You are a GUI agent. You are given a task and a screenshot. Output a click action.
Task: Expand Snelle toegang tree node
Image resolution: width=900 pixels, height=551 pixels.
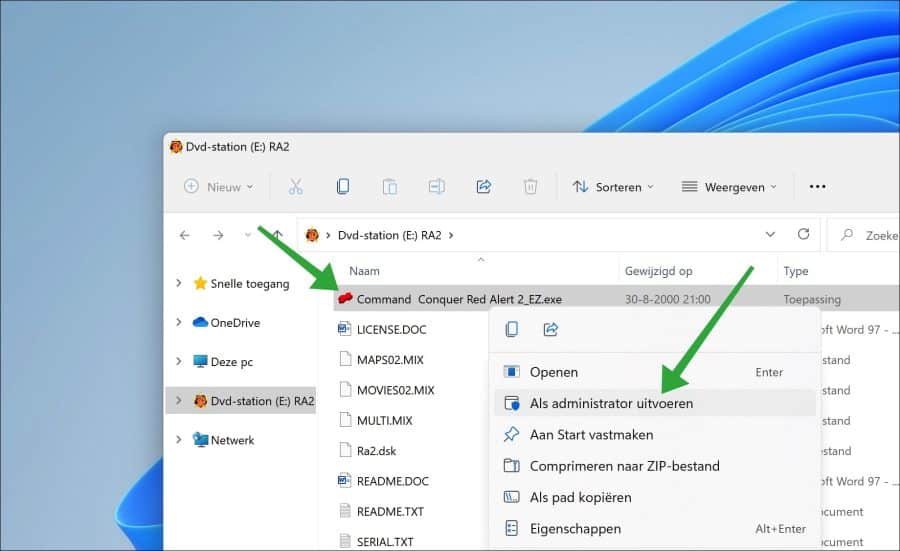[x=179, y=283]
